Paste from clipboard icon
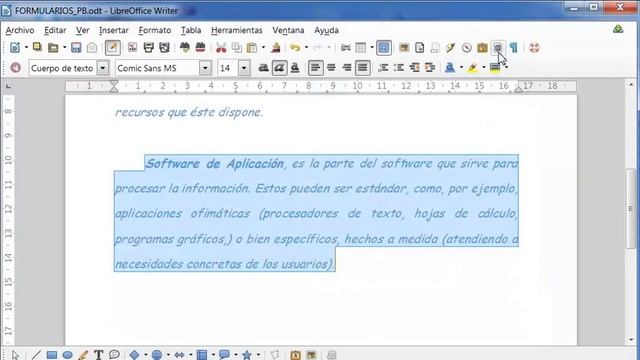 coord(252,47)
